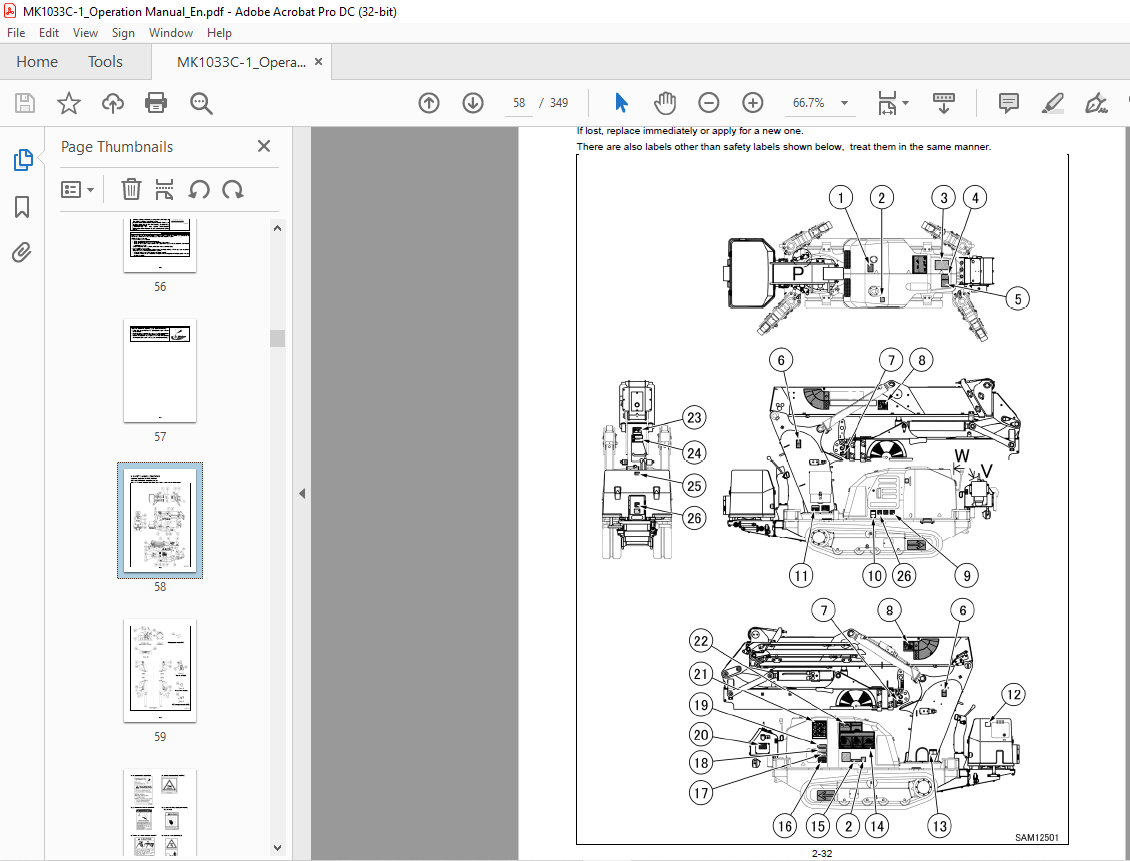
Task: Select the page 59 thumbnail
Action: click(160, 670)
